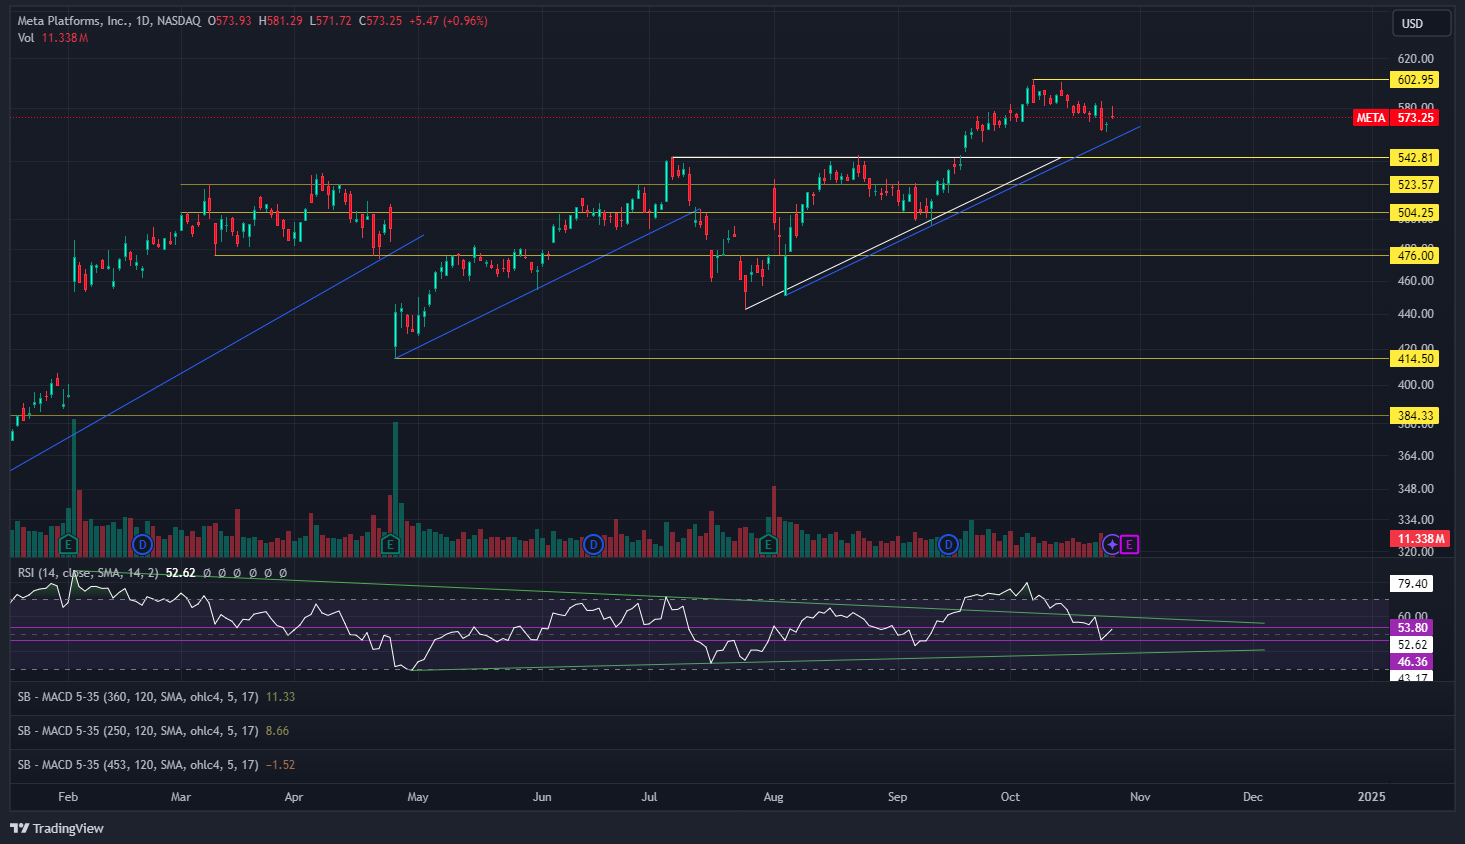1465x844 pixels.
Task: Open the late-April earnings marker
Action: pos(390,545)
